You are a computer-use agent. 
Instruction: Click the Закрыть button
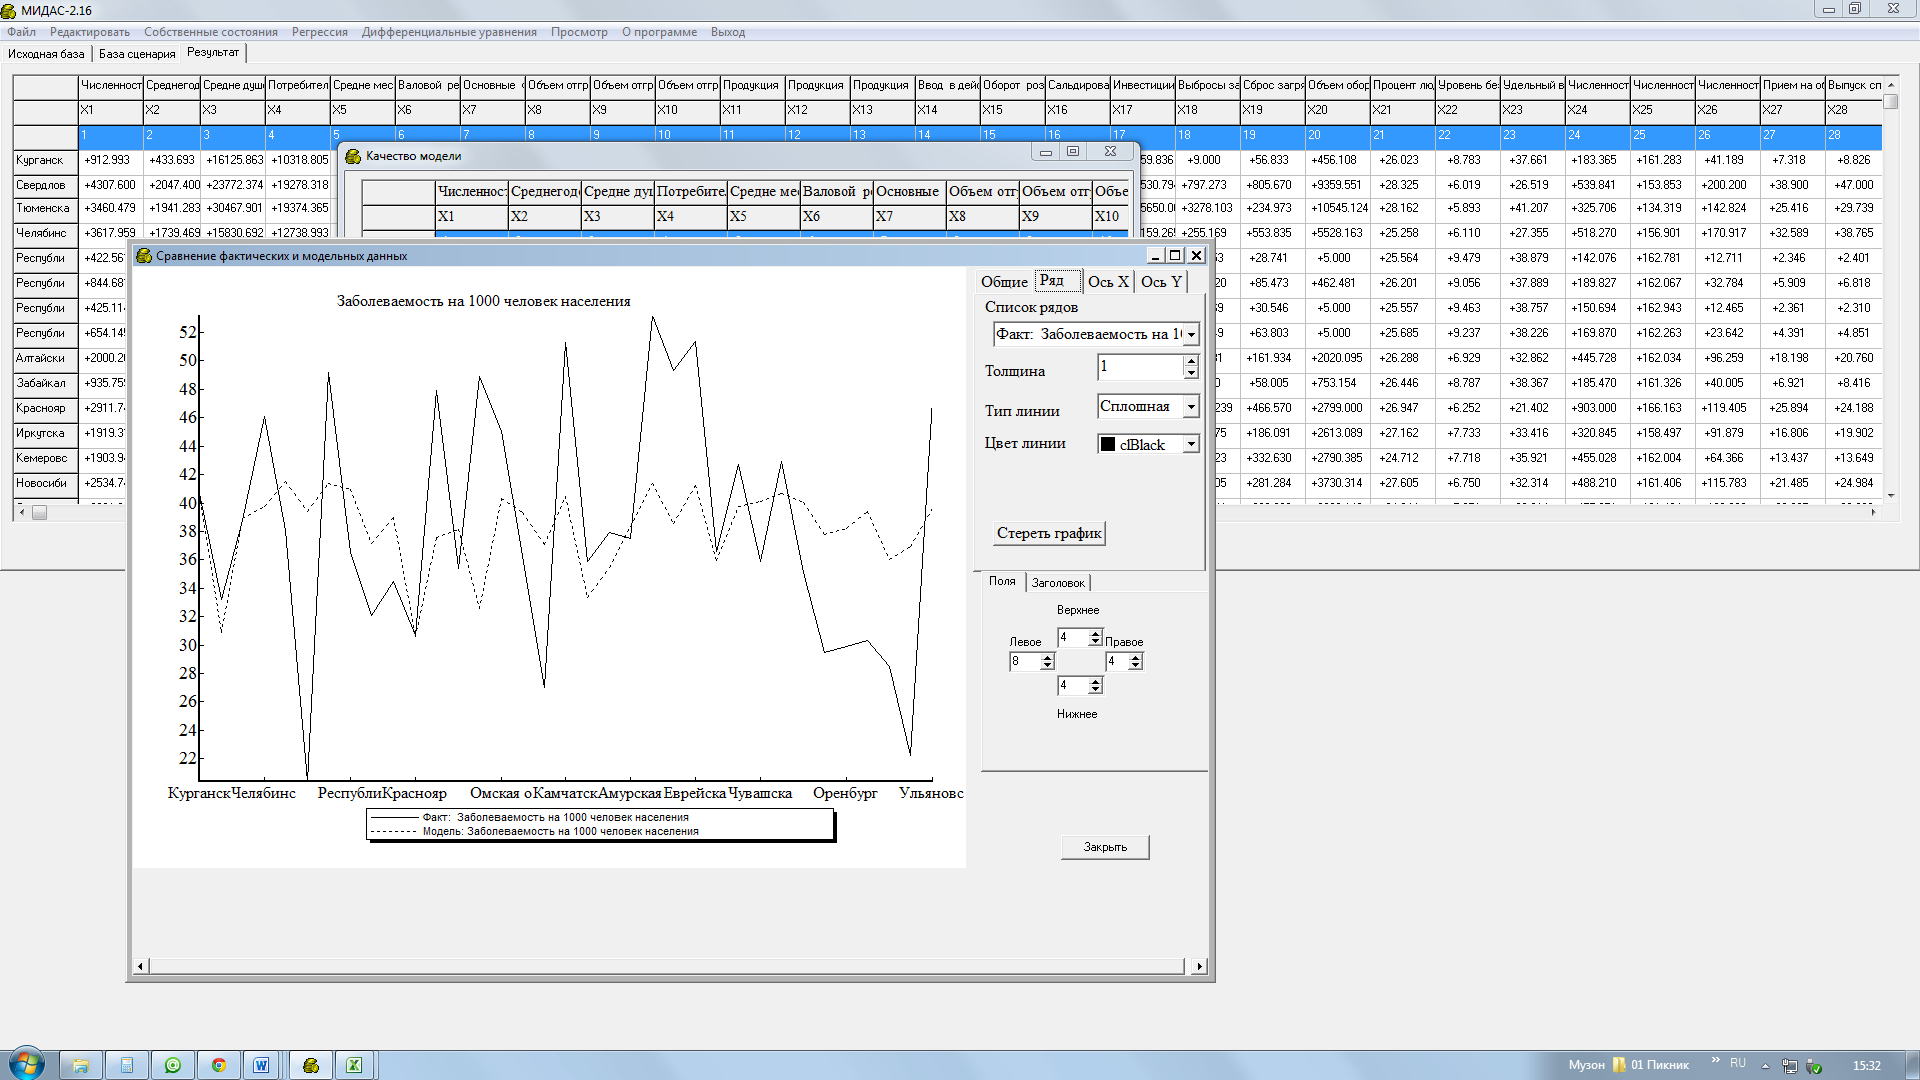tap(1105, 847)
